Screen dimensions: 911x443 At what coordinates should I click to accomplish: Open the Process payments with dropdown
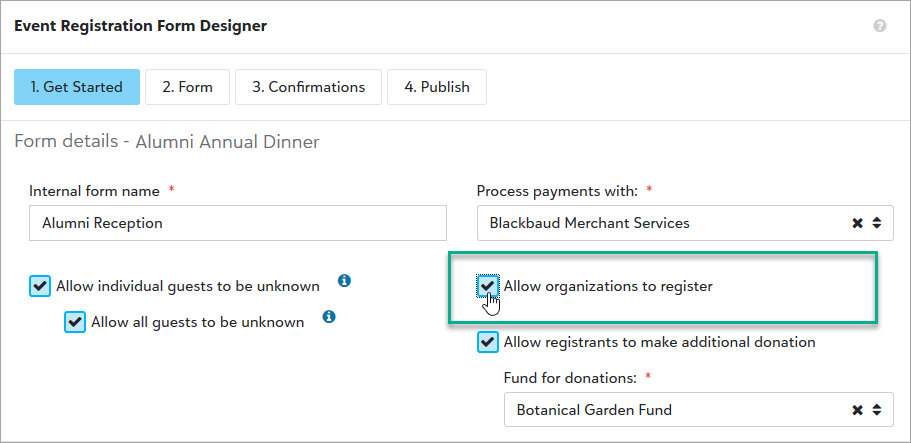[x=685, y=223]
